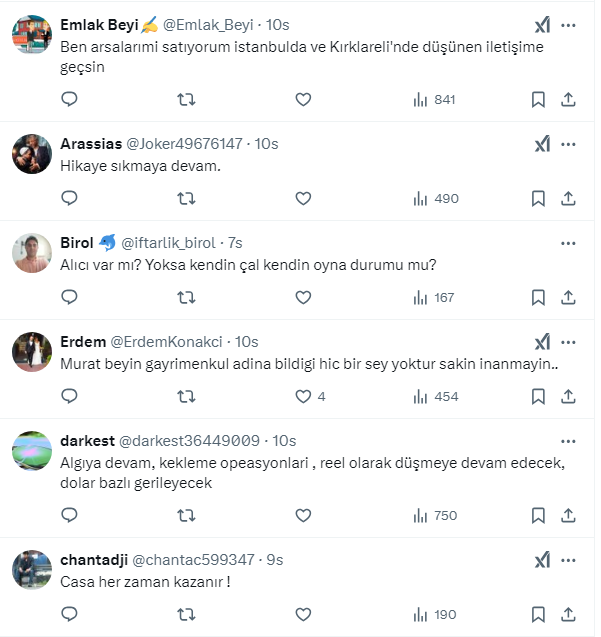Repost Arassias's tweet
Screen dimensions: 601x637
[186, 199]
